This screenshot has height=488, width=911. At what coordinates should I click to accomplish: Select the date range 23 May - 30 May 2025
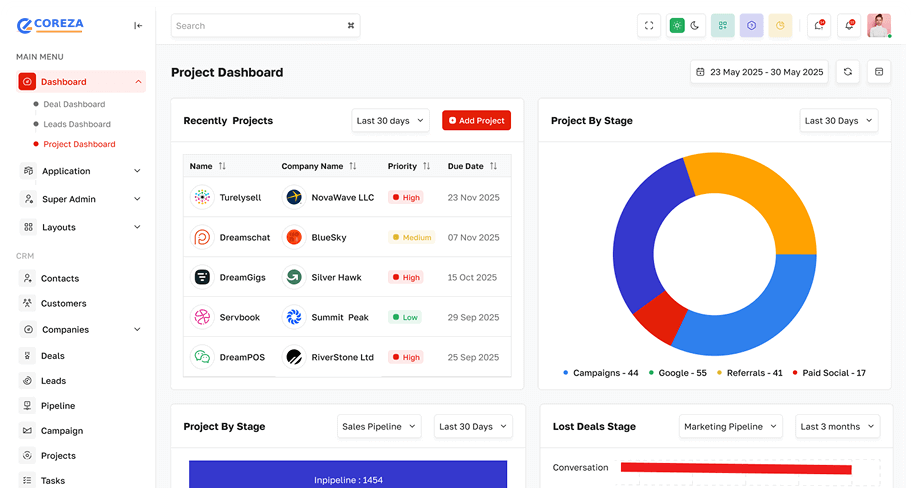click(759, 72)
